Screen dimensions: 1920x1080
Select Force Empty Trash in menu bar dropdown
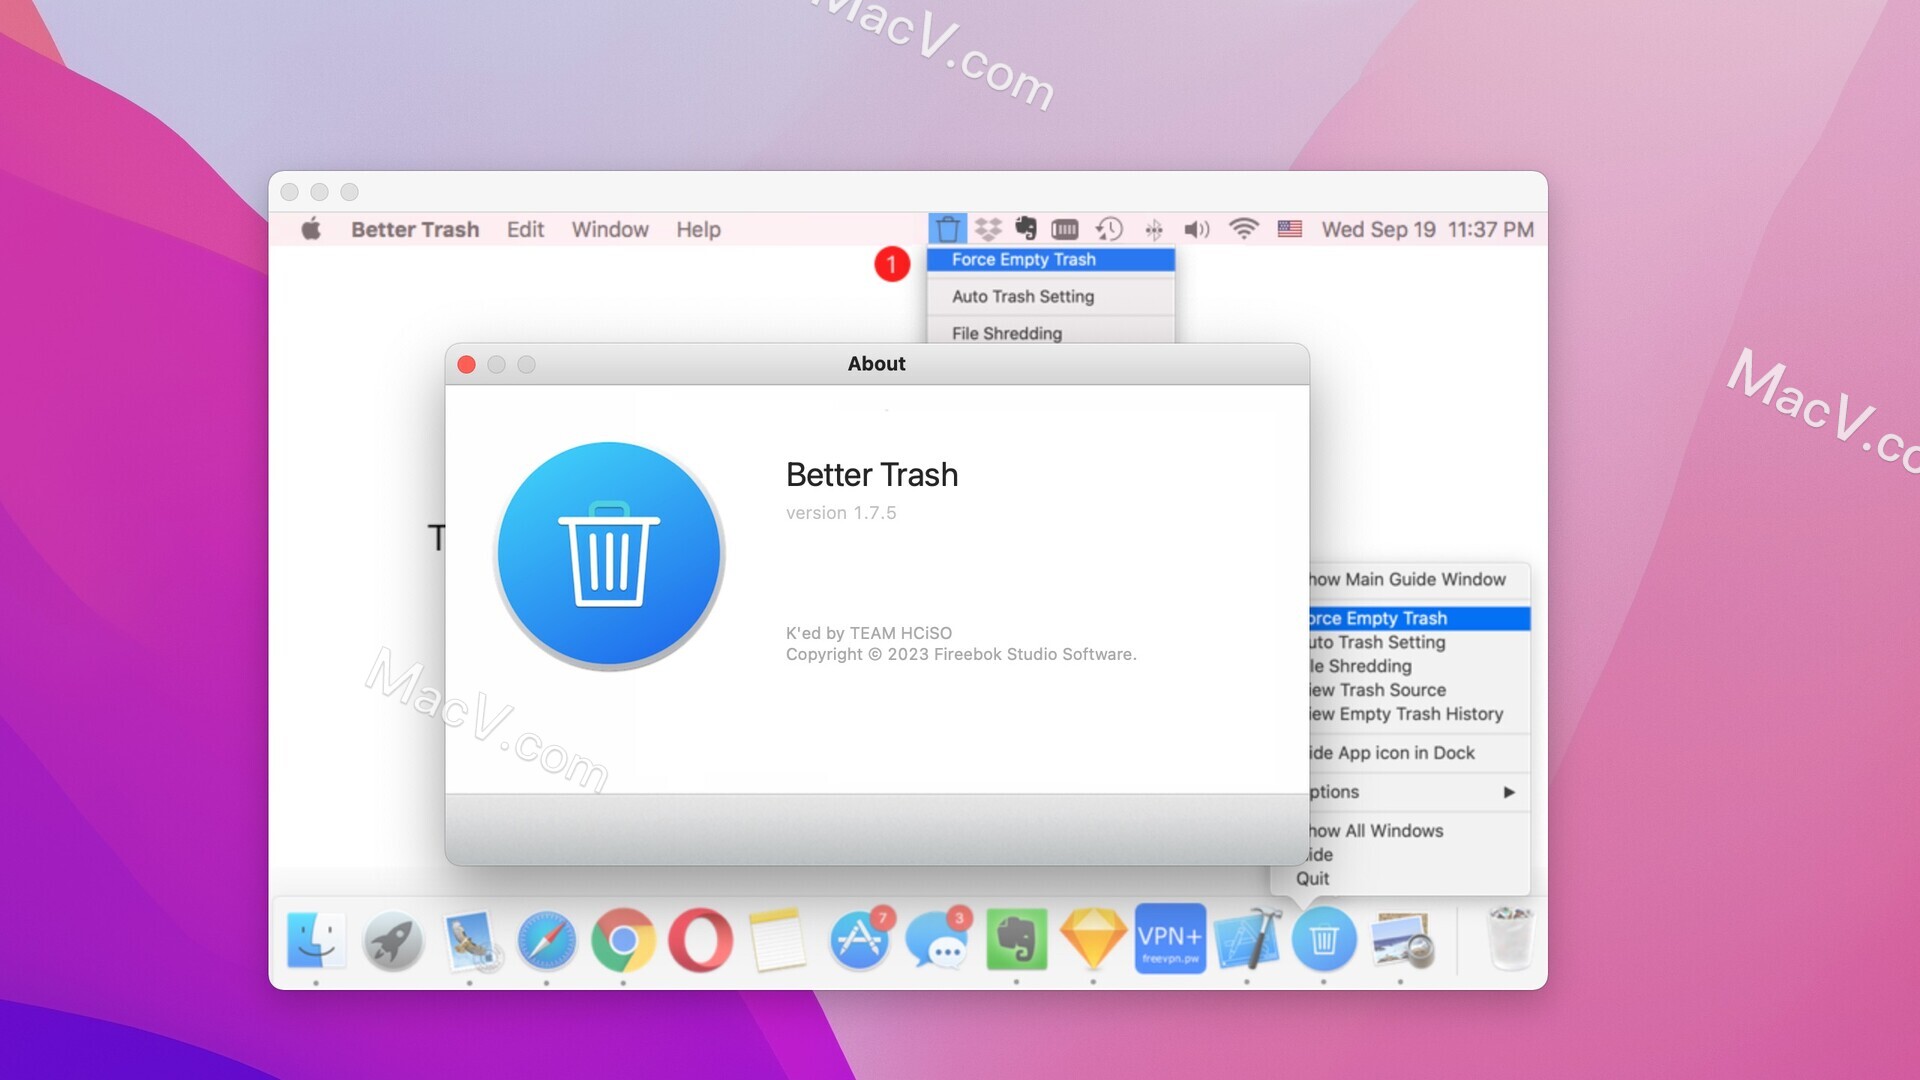[1051, 259]
